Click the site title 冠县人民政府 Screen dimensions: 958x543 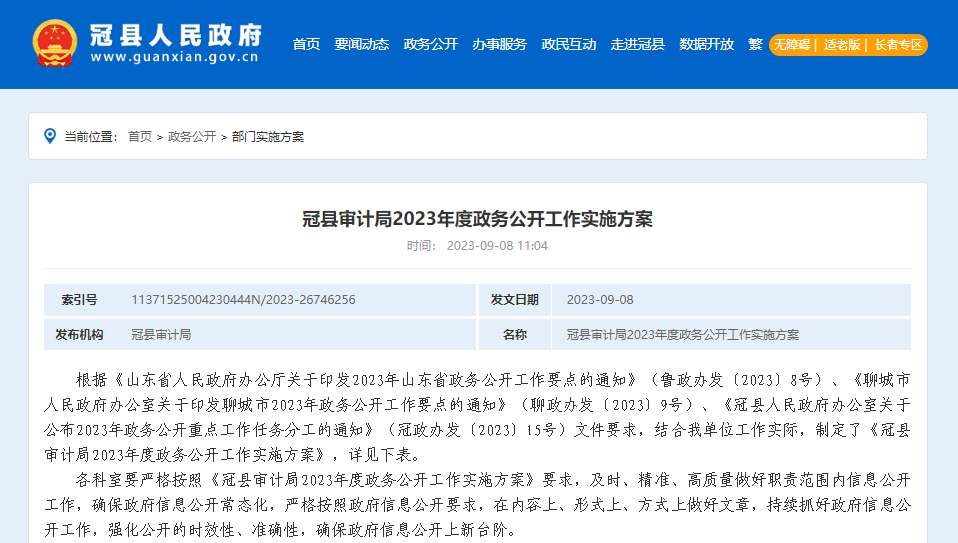pyautogui.click(x=176, y=35)
